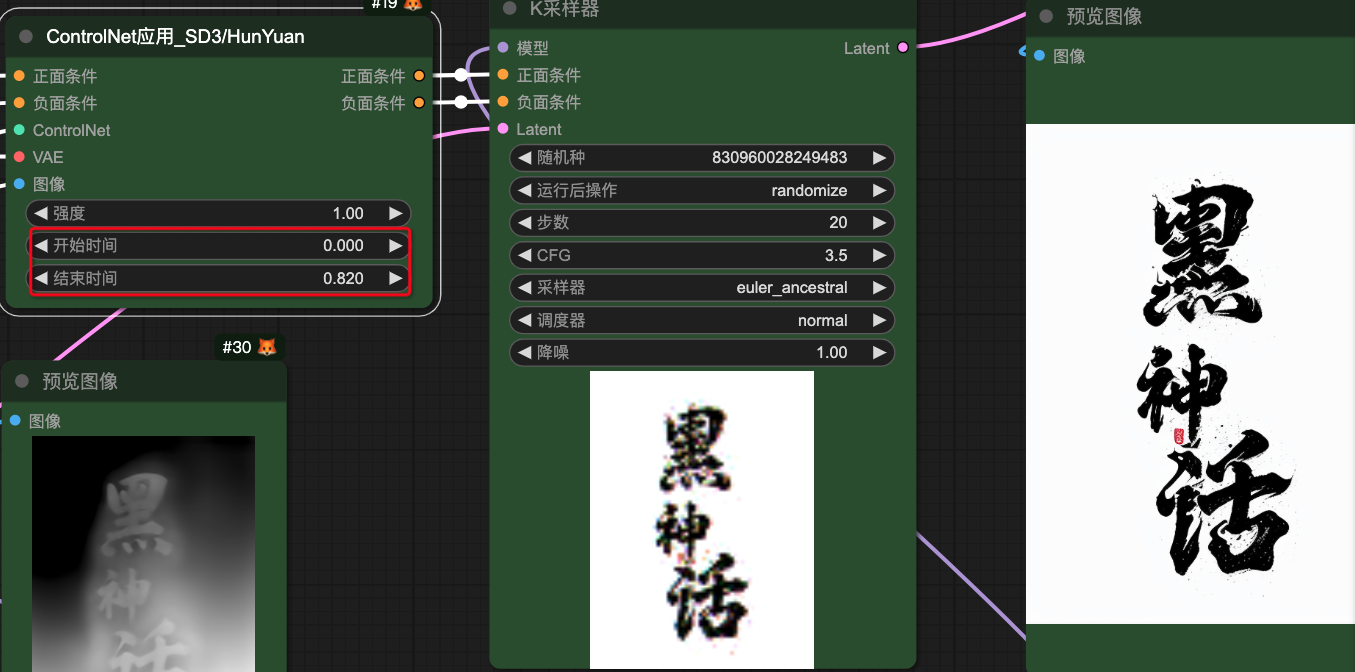This screenshot has height=672, width=1355.
Task: Collapse the #30 预览图像 node via its title dot
Action: coord(22,381)
